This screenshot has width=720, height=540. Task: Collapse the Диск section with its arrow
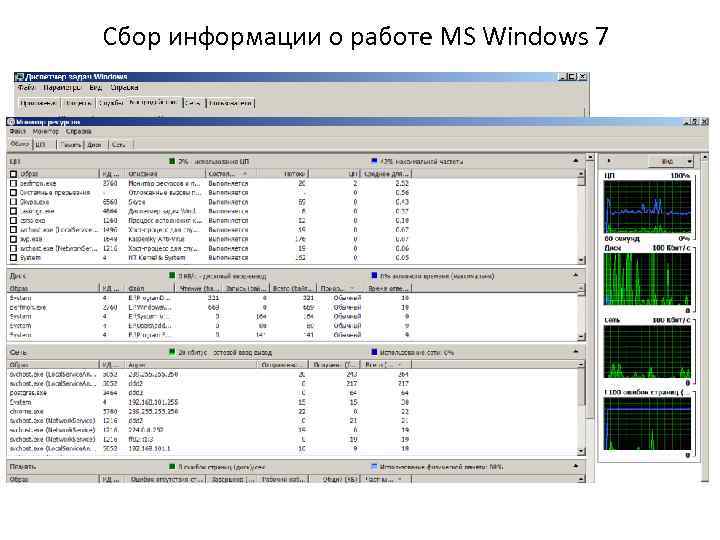[x=576, y=275]
